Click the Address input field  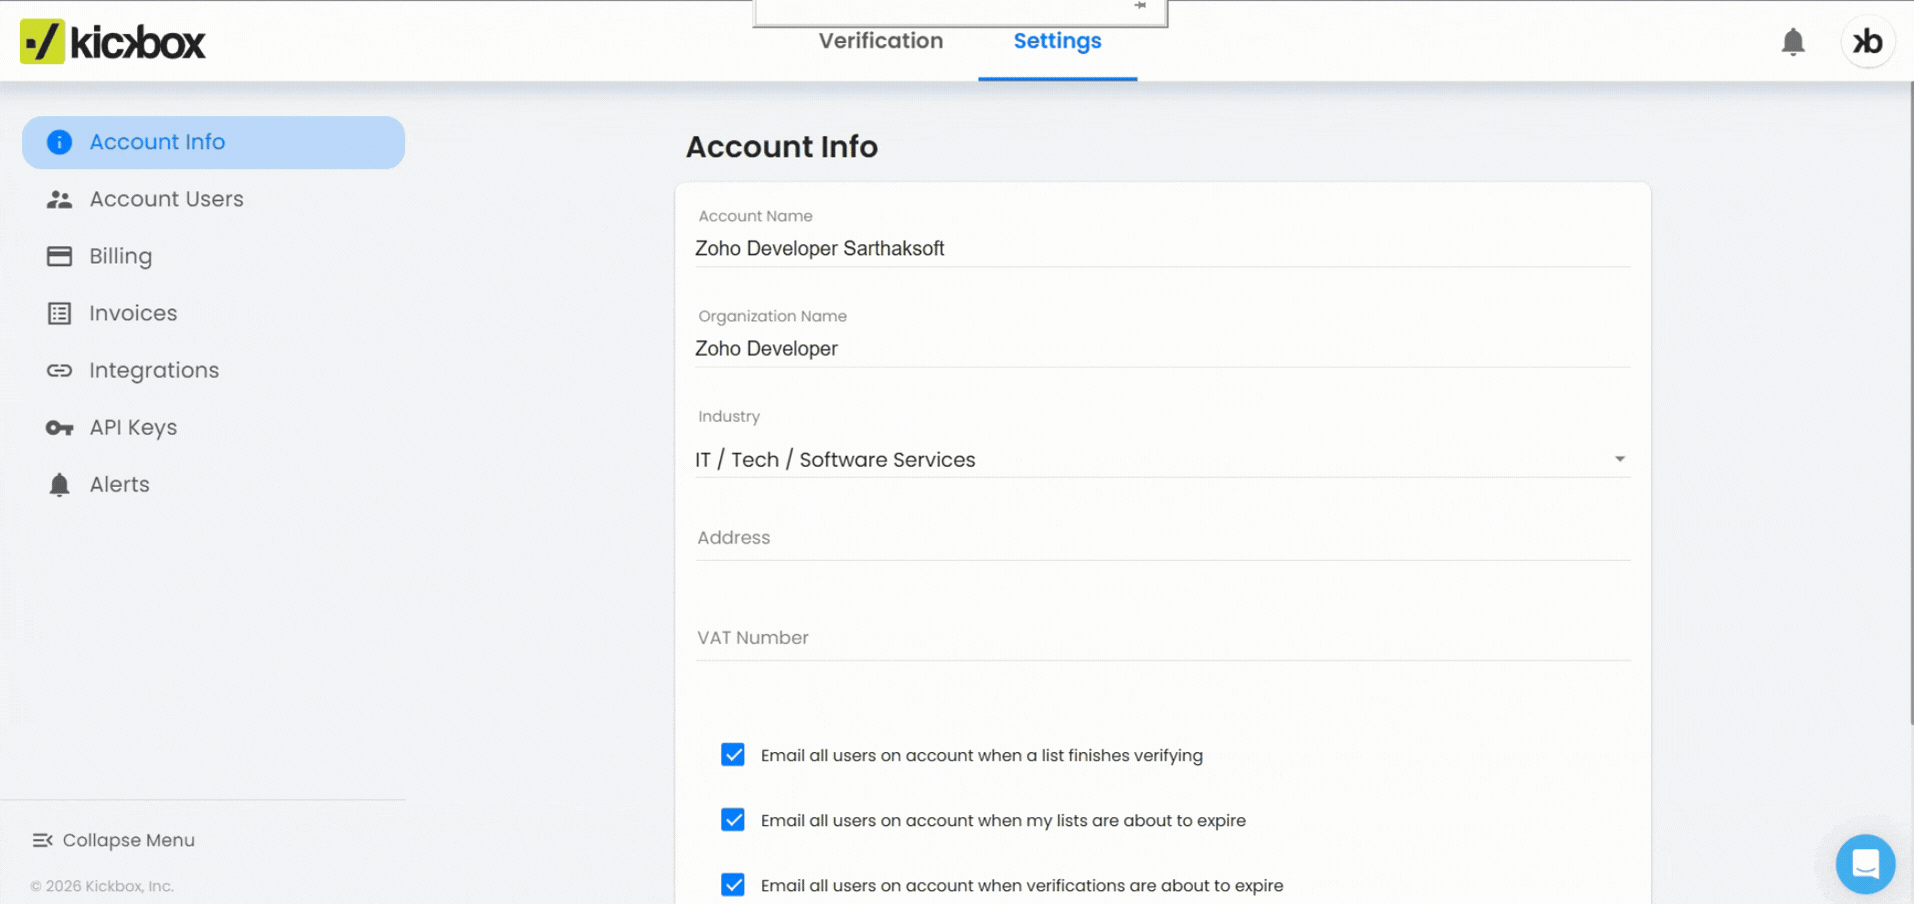1162,538
